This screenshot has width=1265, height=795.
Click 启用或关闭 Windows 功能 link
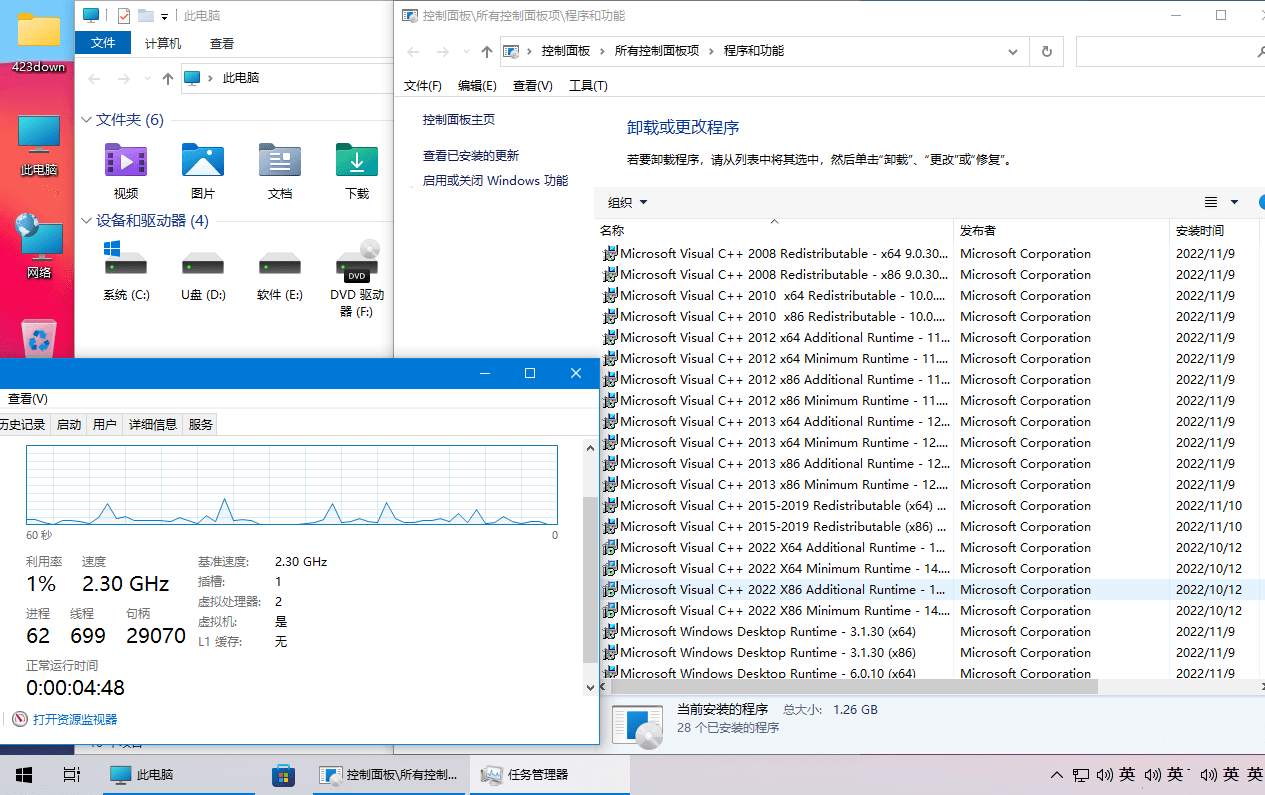(x=495, y=181)
